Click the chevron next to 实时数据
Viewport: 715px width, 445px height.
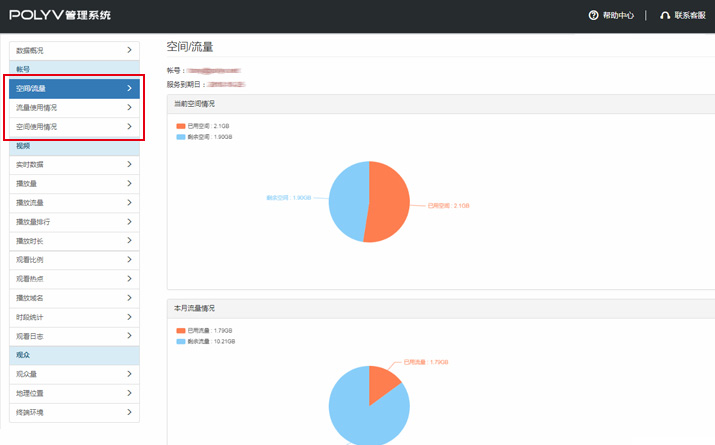click(129, 164)
